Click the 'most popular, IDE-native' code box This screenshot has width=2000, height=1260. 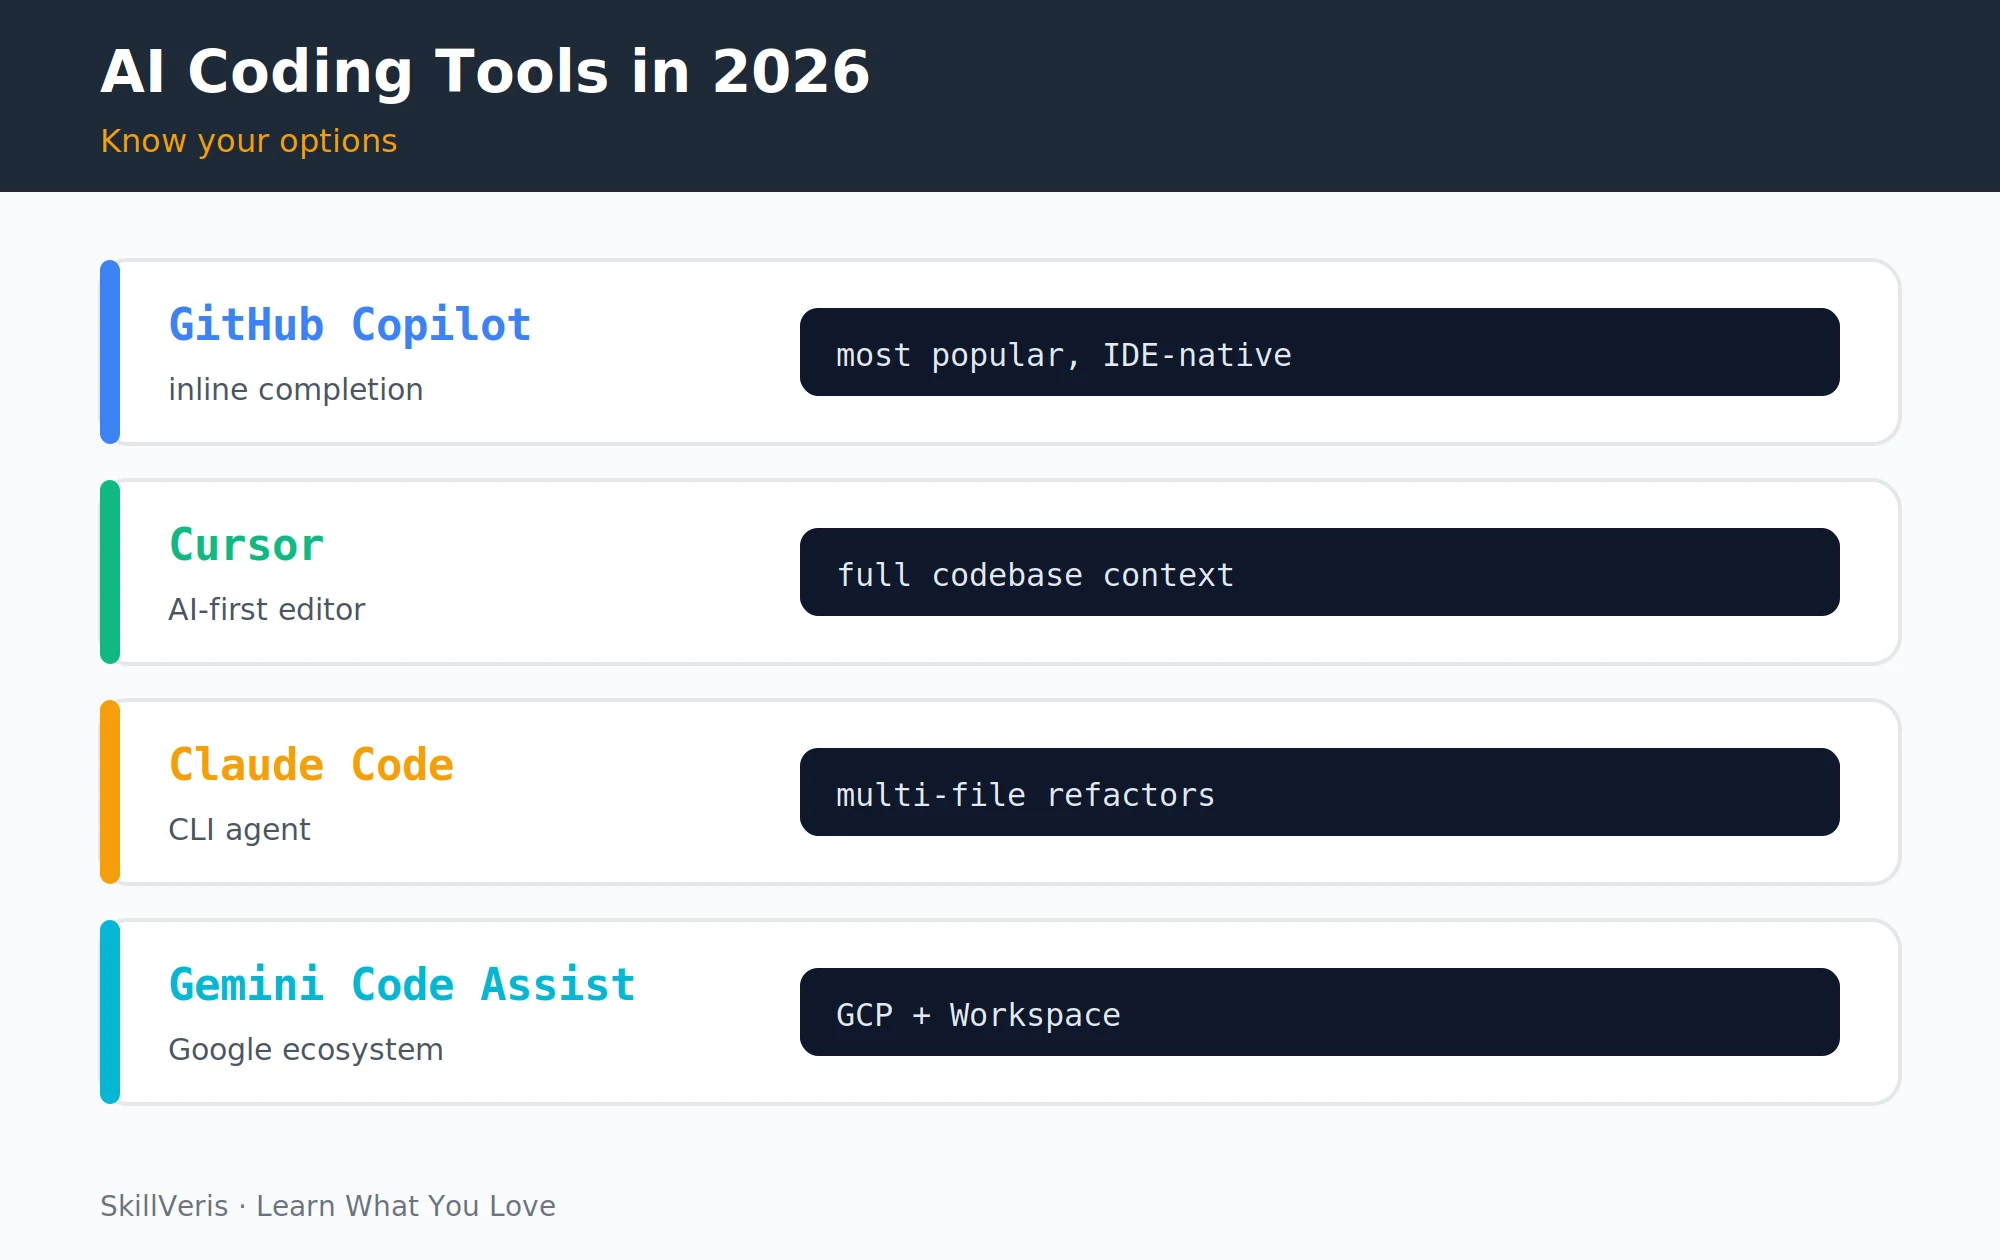[1320, 352]
